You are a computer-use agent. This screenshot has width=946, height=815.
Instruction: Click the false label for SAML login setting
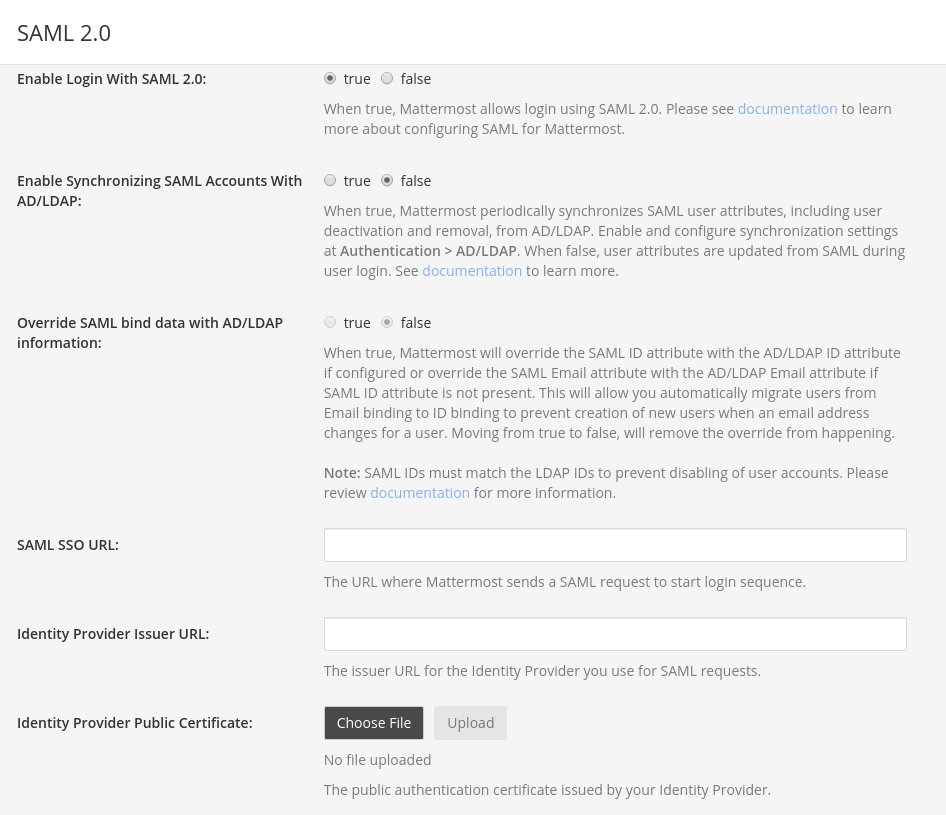[x=415, y=78]
